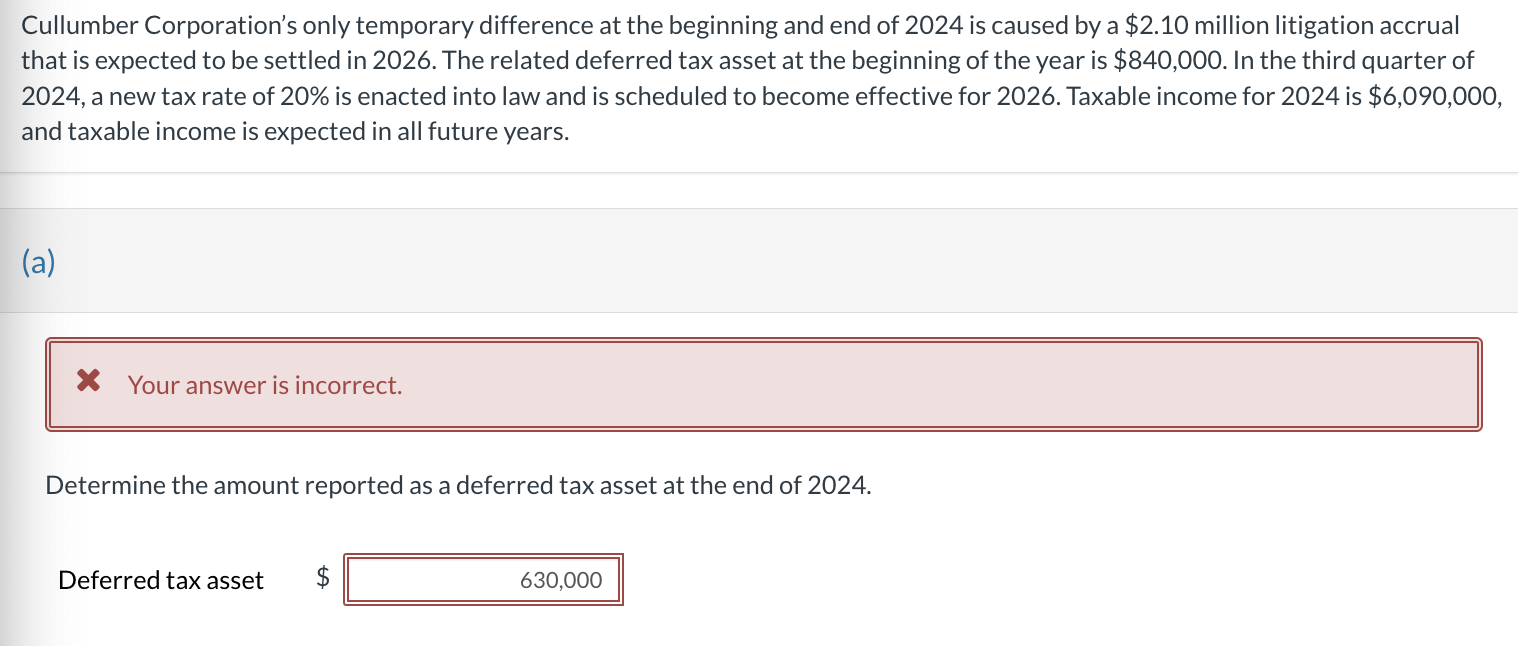This screenshot has height=646, width=1518.
Task: Select the answer input field showing 630,000
Action: [x=483, y=579]
